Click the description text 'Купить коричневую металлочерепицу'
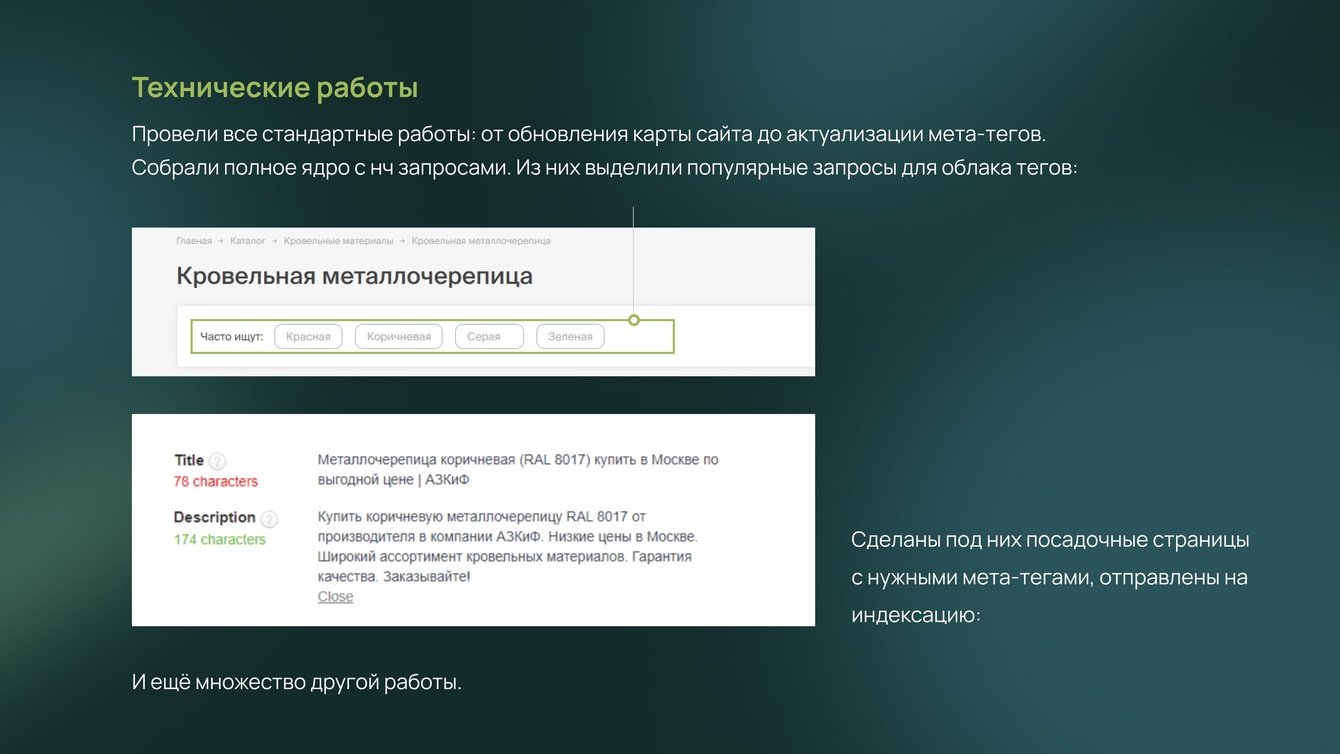Viewport: 1340px width, 754px height. [x=440, y=517]
